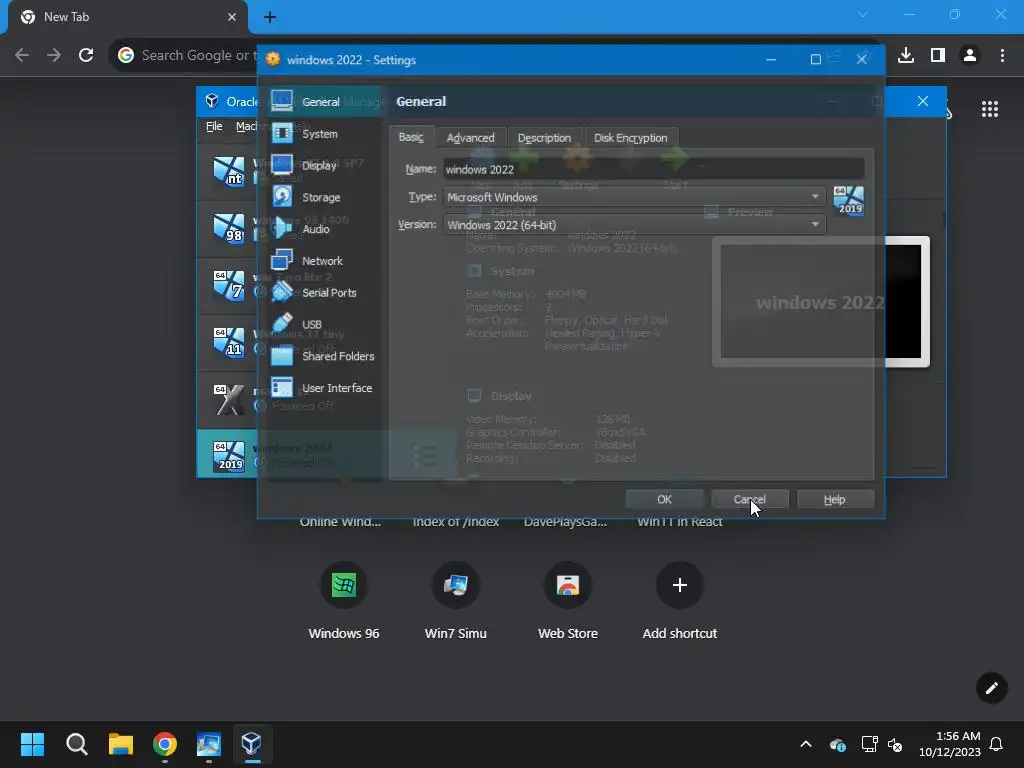
Task: Close the Oracle VM VirtualBox Manager window
Action: pos(923,101)
